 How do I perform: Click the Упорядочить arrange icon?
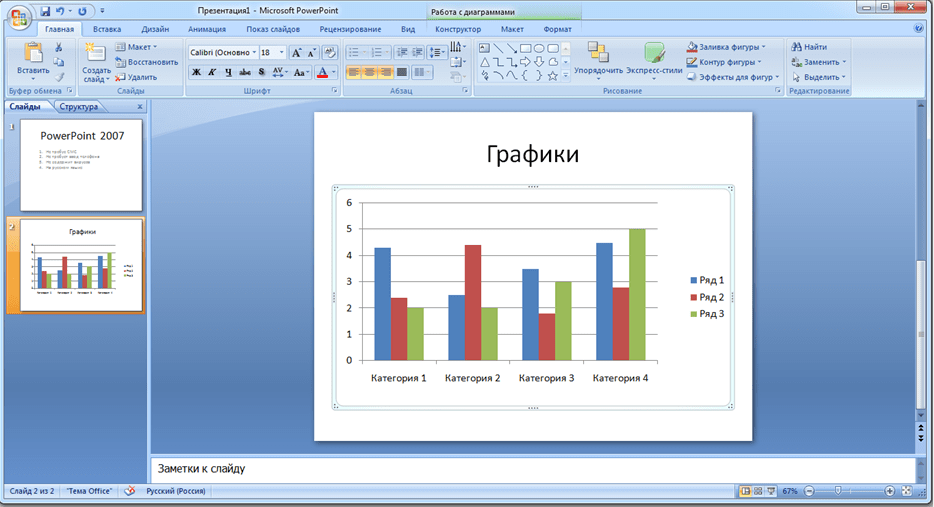point(598,58)
